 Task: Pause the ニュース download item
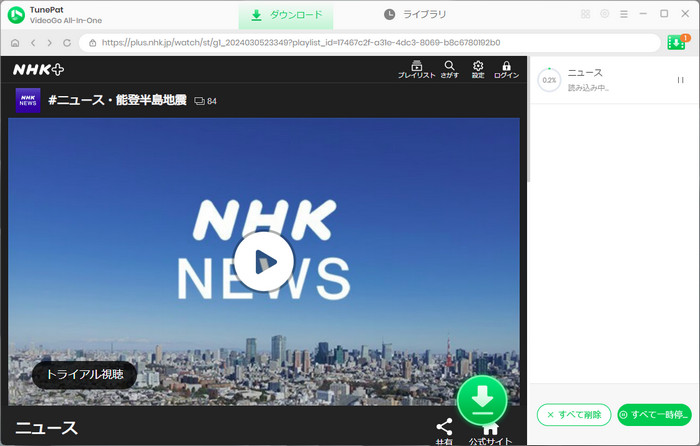pyautogui.click(x=680, y=80)
